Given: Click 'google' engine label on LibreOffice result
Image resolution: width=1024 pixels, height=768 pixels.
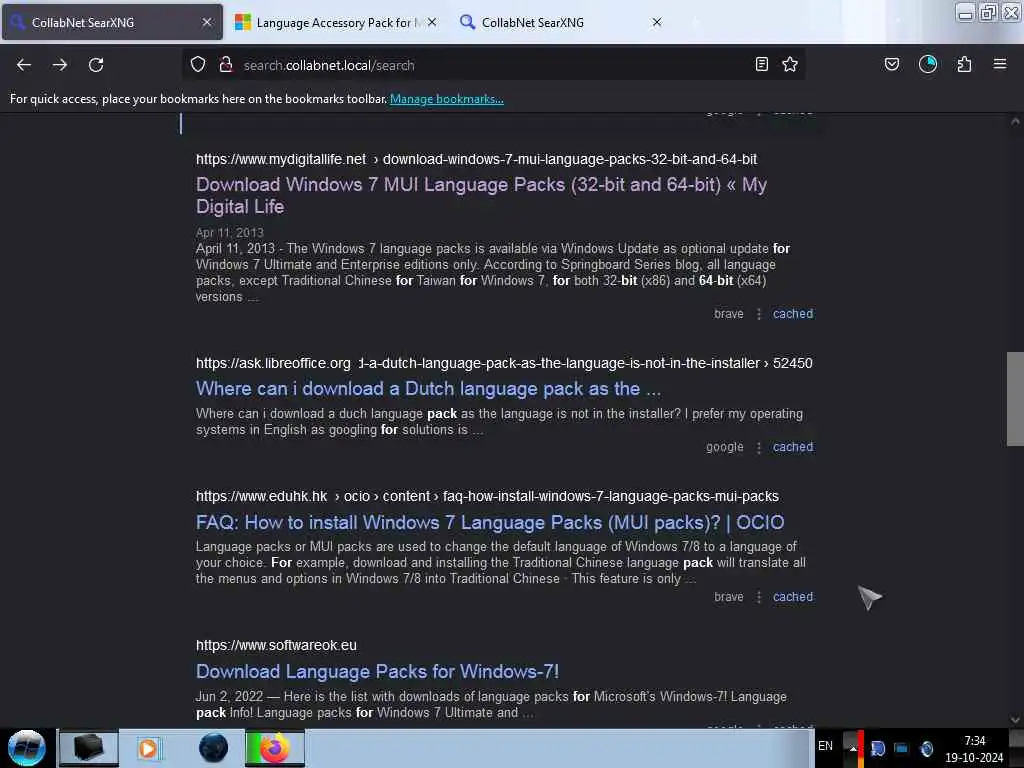Looking at the screenshot, I should tap(724, 447).
